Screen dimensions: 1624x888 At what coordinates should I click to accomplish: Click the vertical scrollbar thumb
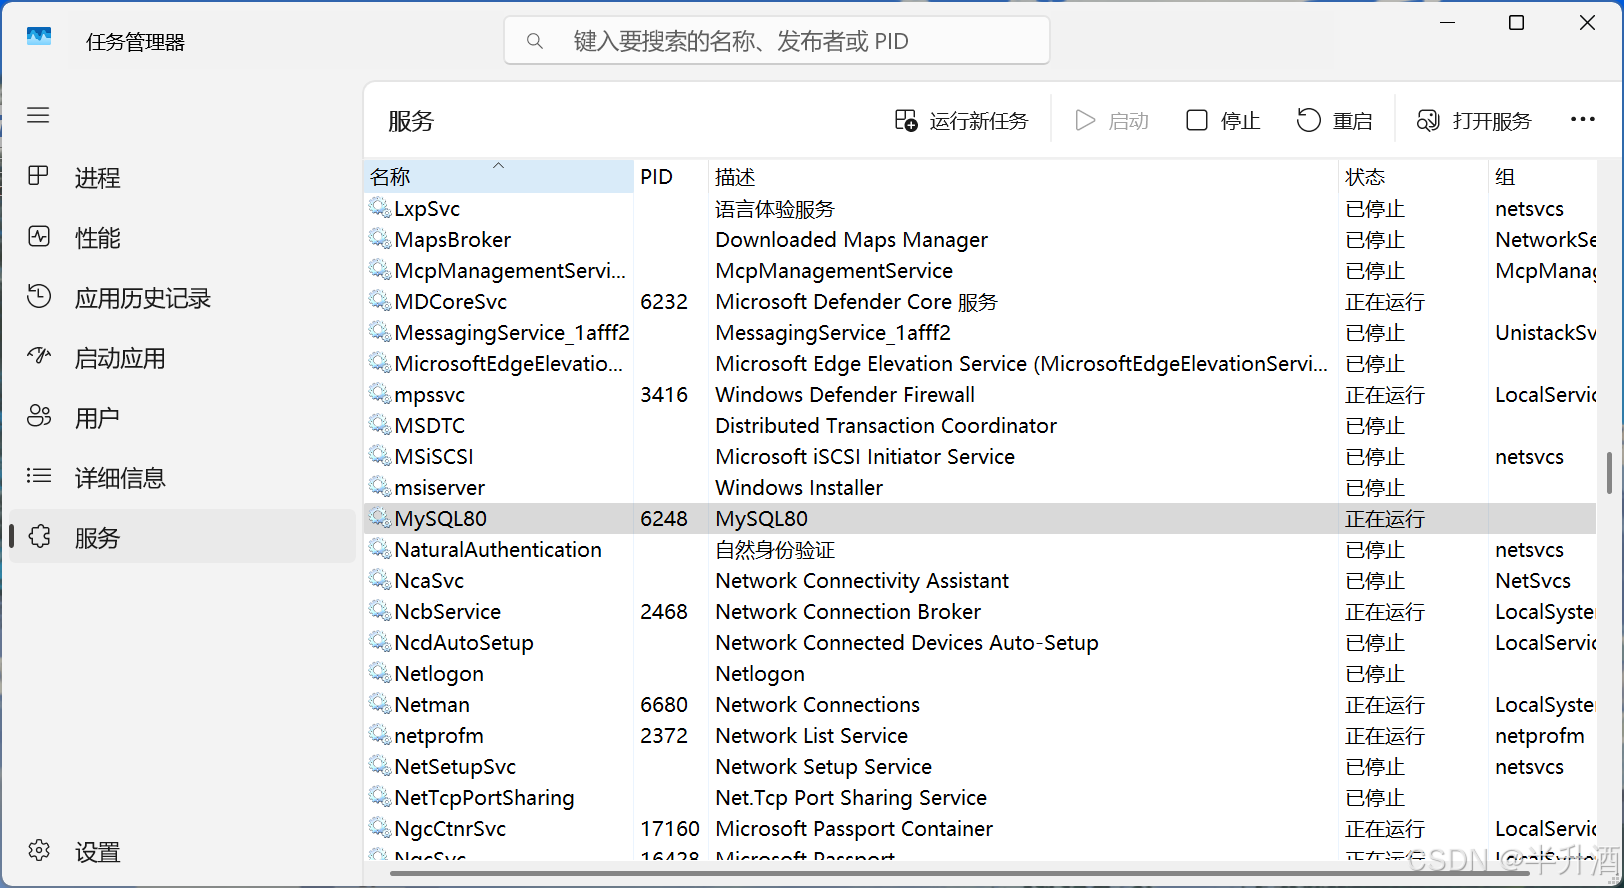coord(1609,472)
